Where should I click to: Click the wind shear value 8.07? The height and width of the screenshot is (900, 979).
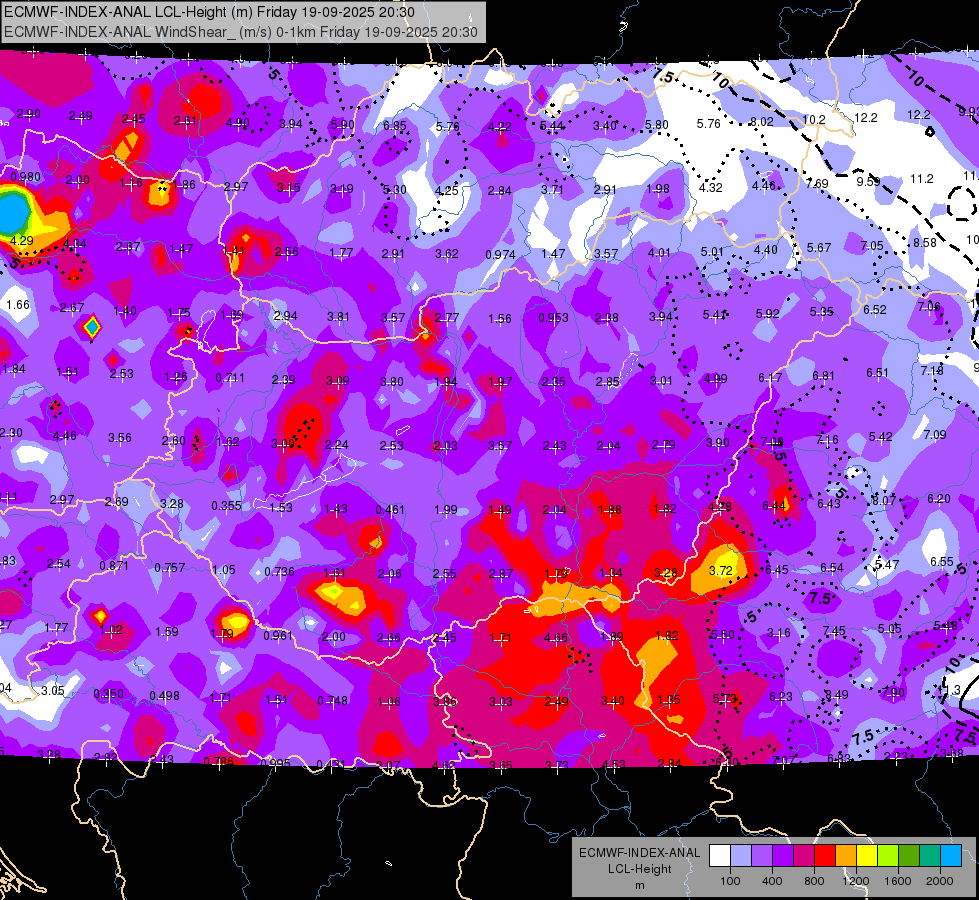point(884,500)
